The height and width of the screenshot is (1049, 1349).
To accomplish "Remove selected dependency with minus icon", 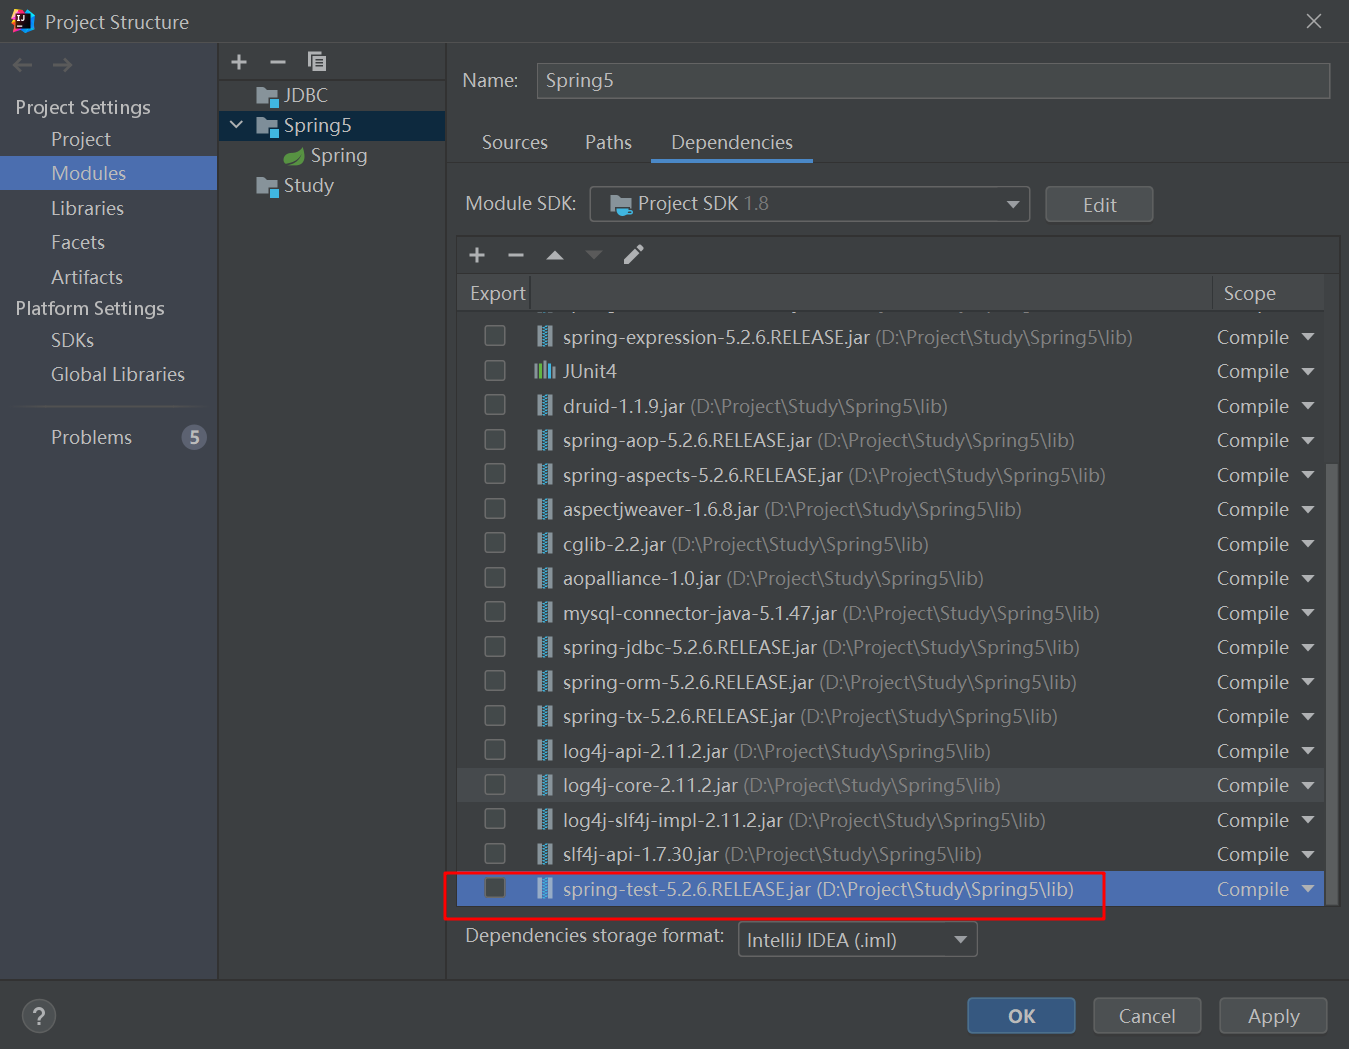I will point(516,255).
